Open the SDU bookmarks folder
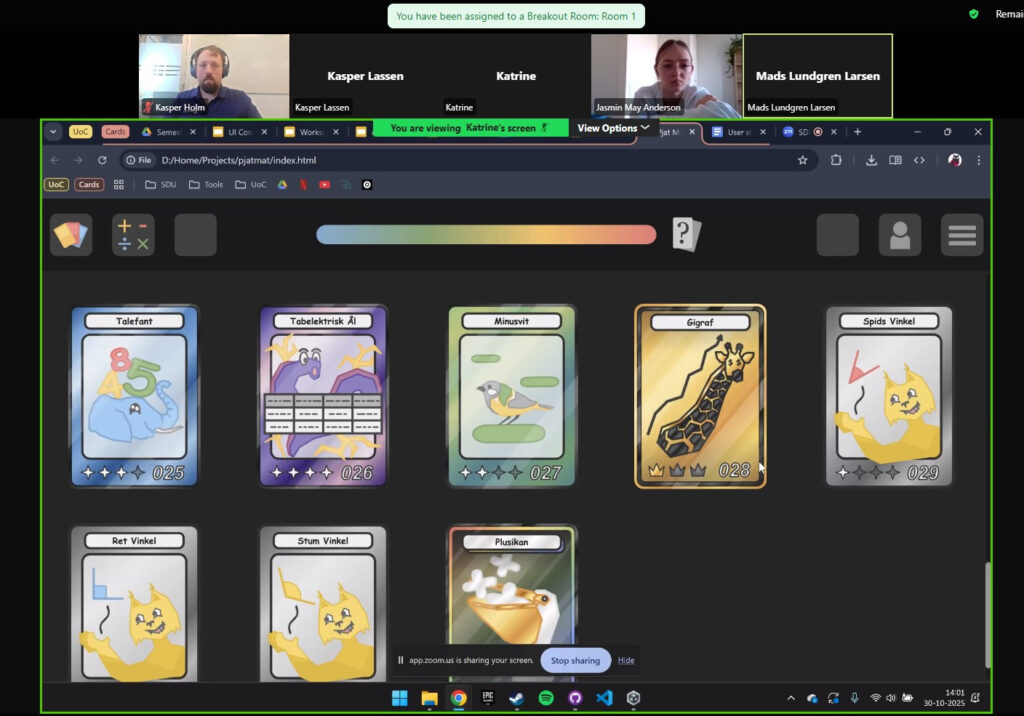The image size is (1024, 716). pos(160,184)
